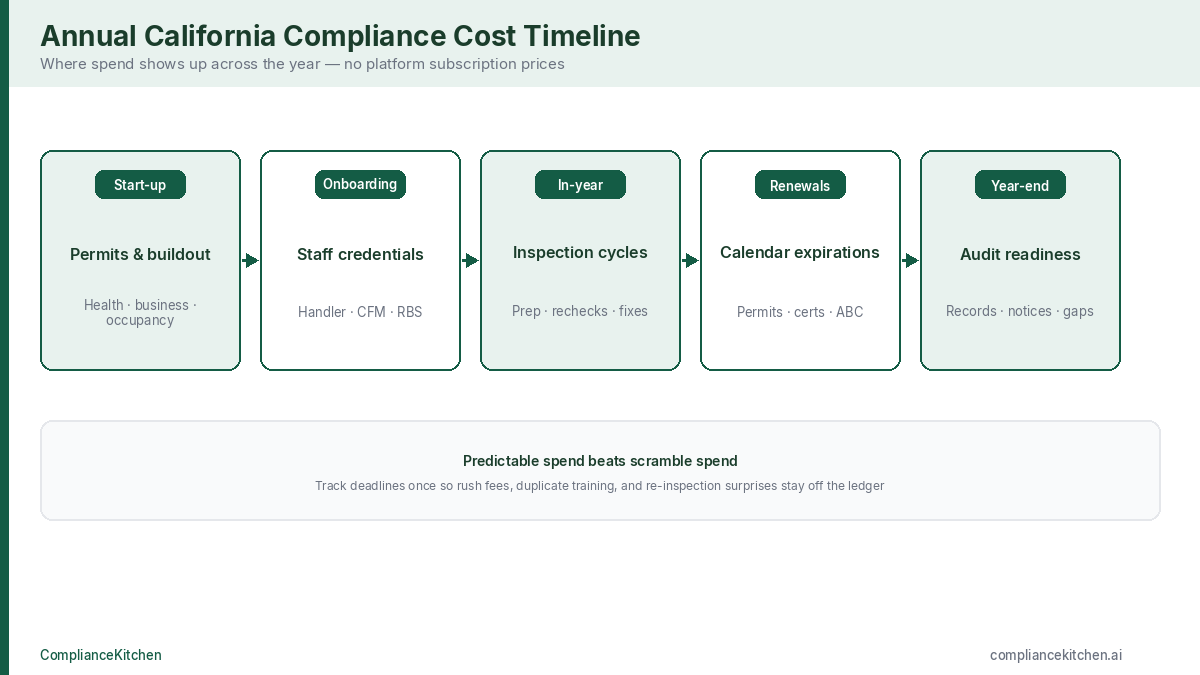Click the Track deadlines once callout sentence
Viewport: 1200px width, 675px height.
click(x=600, y=486)
